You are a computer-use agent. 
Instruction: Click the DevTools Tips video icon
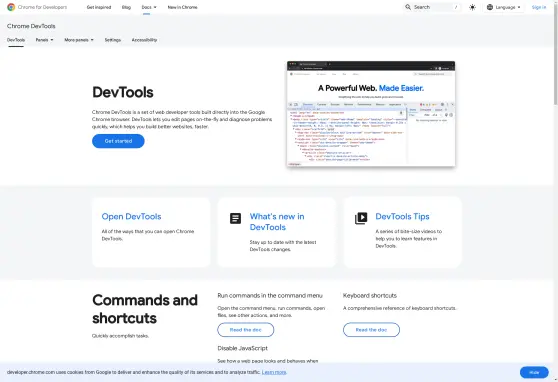point(361,218)
